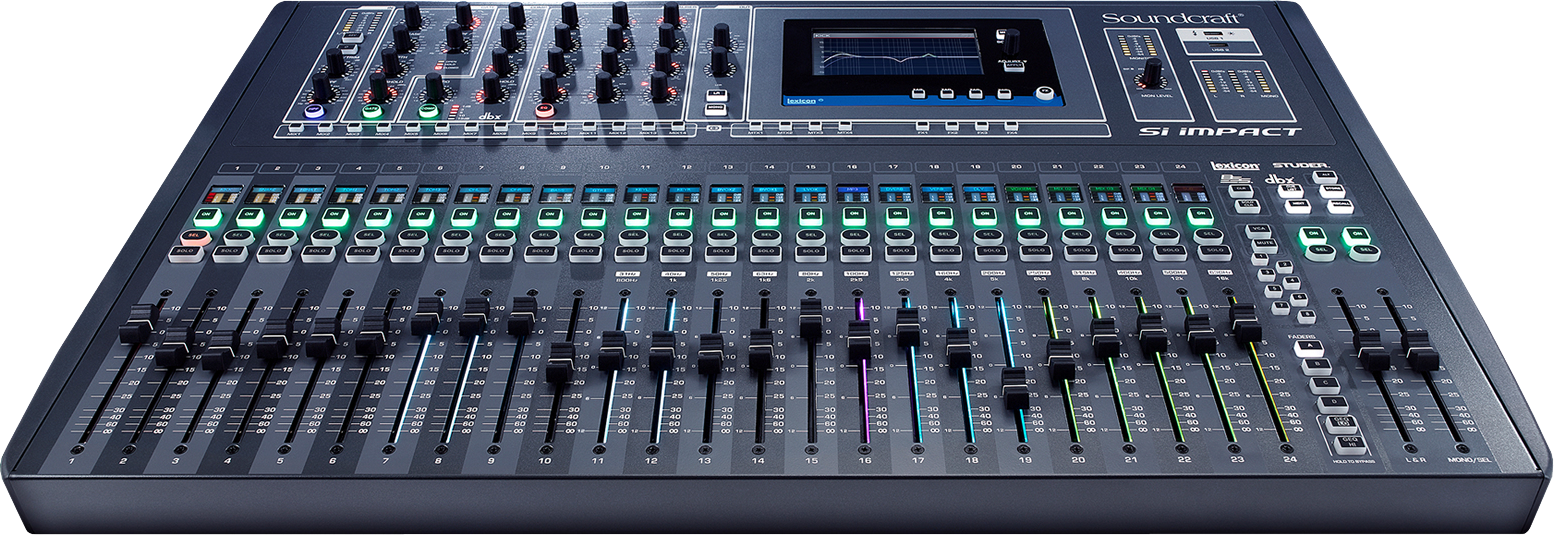Switch to fader layer C
The width and height of the screenshot is (1554, 535).
coord(1325,384)
